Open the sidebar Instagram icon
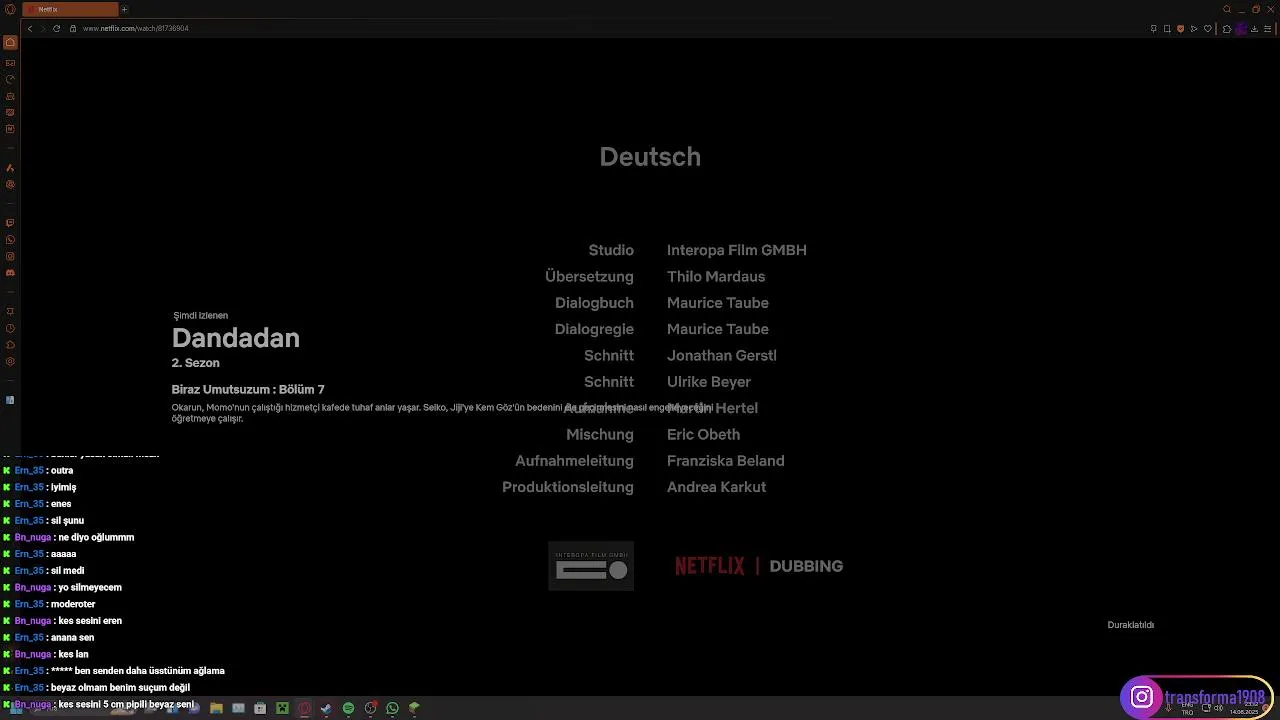1280x720 pixels. click(x=10, y=256)
